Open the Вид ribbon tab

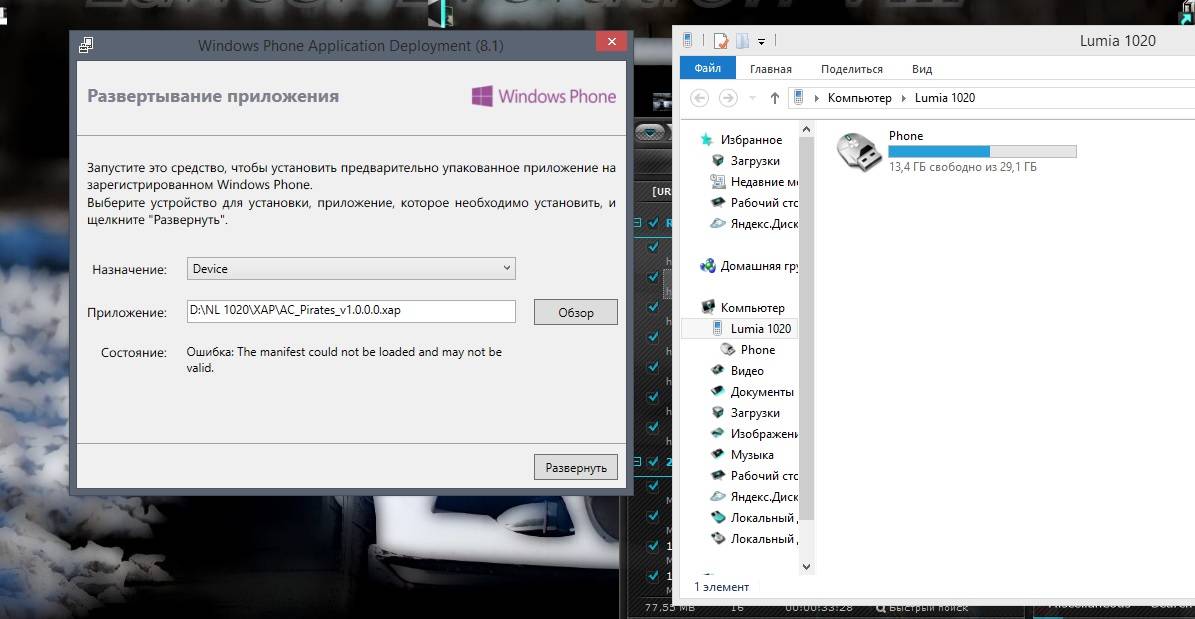tap(921, 69)
